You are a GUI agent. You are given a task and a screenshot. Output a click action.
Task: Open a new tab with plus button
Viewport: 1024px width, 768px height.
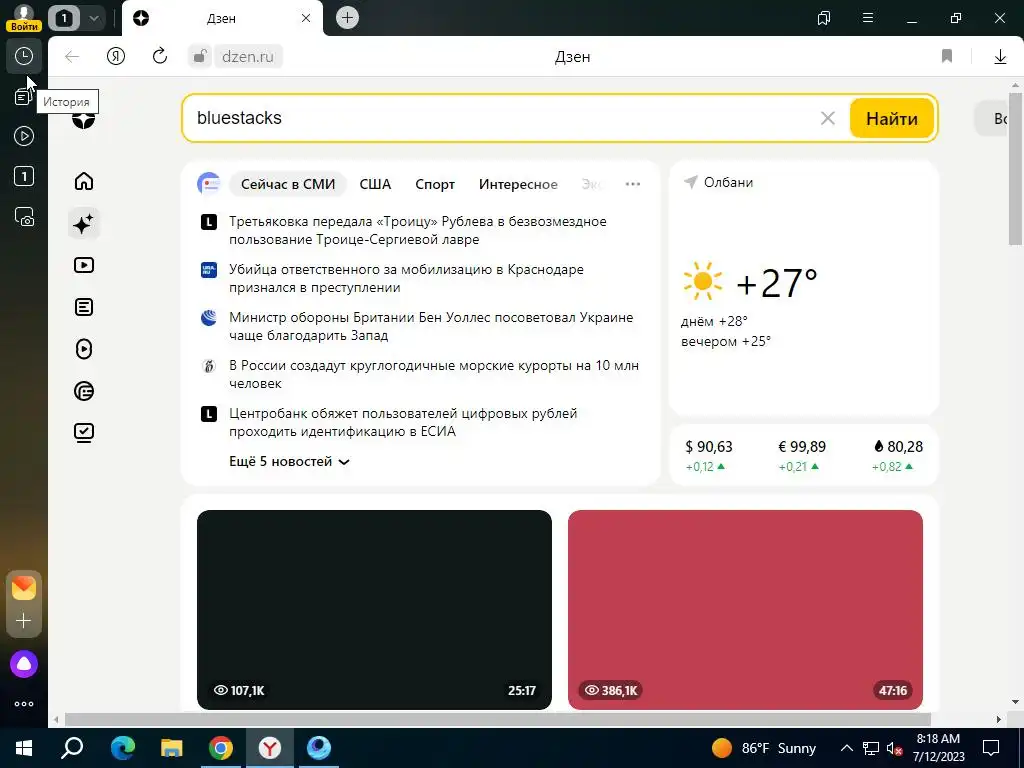pyautogui.click(x=347, y=18)
